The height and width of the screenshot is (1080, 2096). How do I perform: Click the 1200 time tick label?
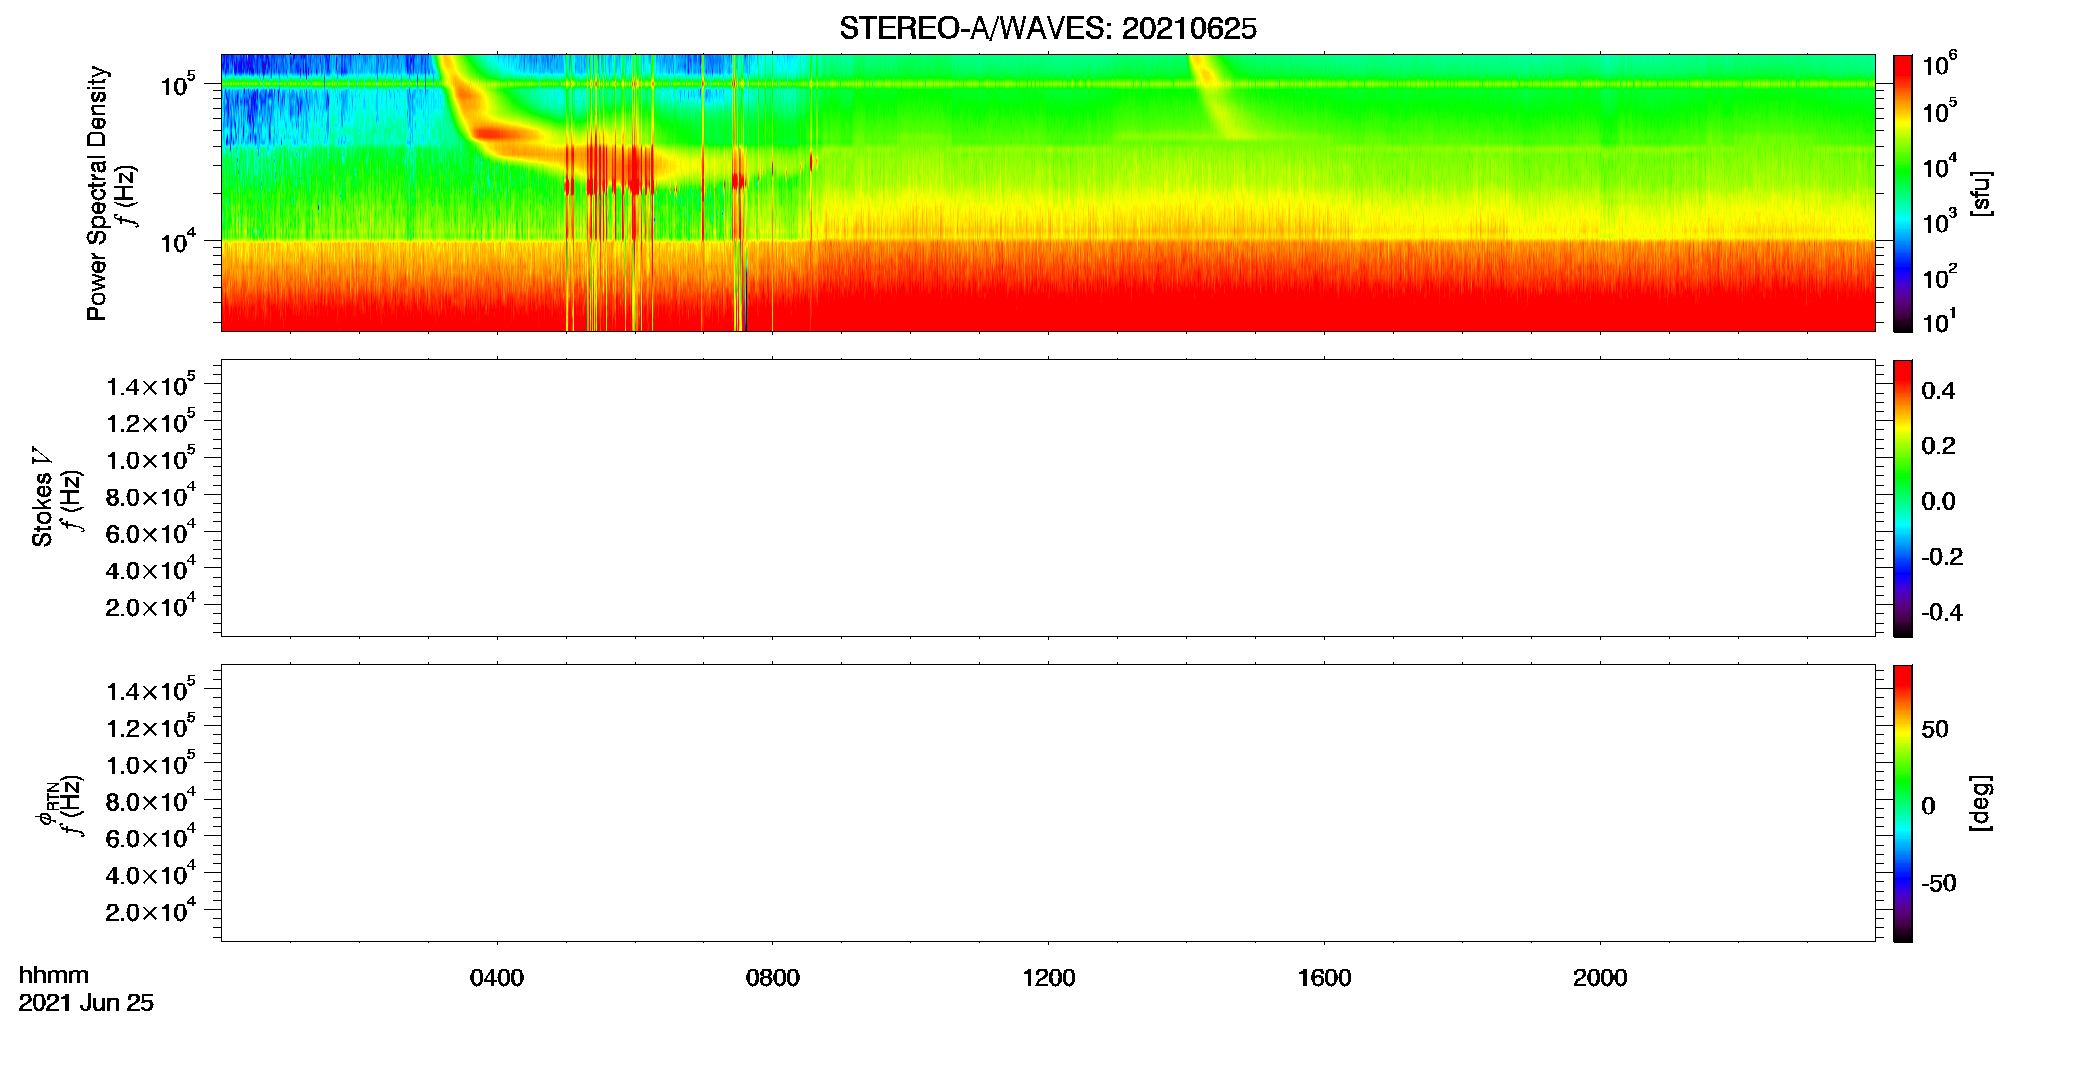pyautogui.click(x=1048, y=978)
